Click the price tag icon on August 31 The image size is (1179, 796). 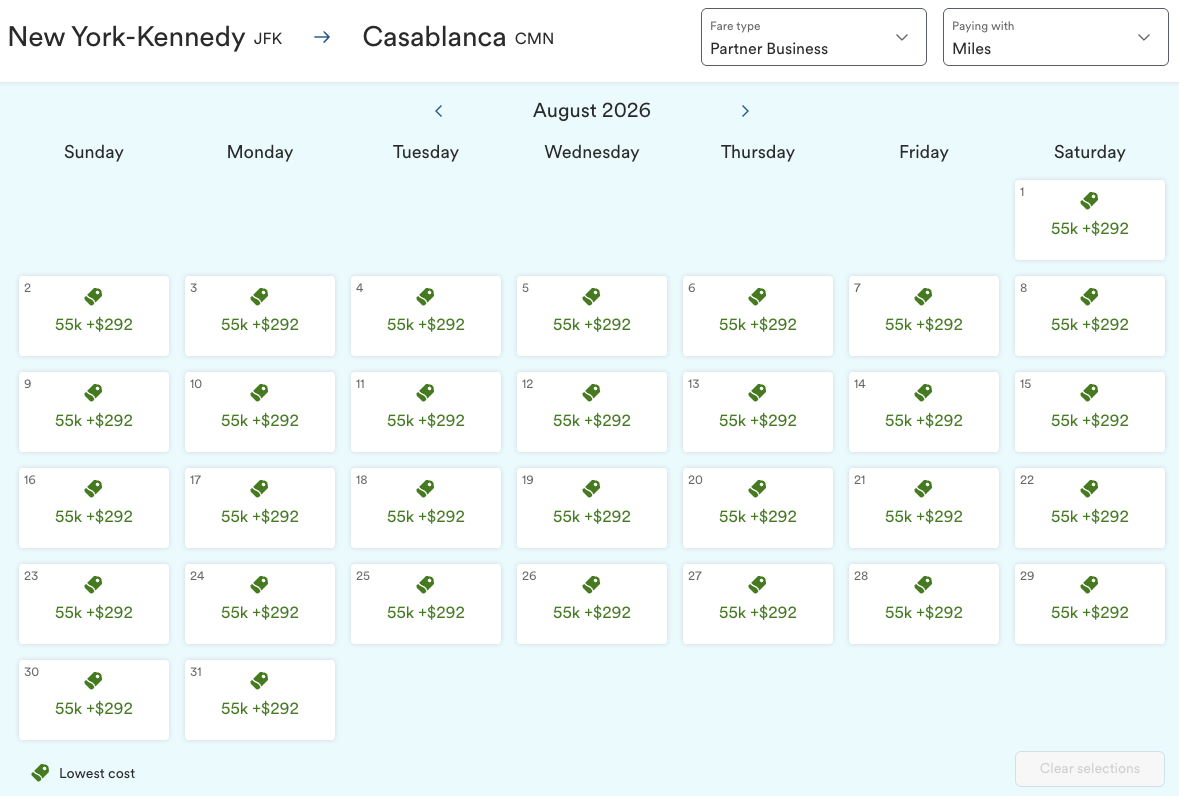tap(259, 680)
